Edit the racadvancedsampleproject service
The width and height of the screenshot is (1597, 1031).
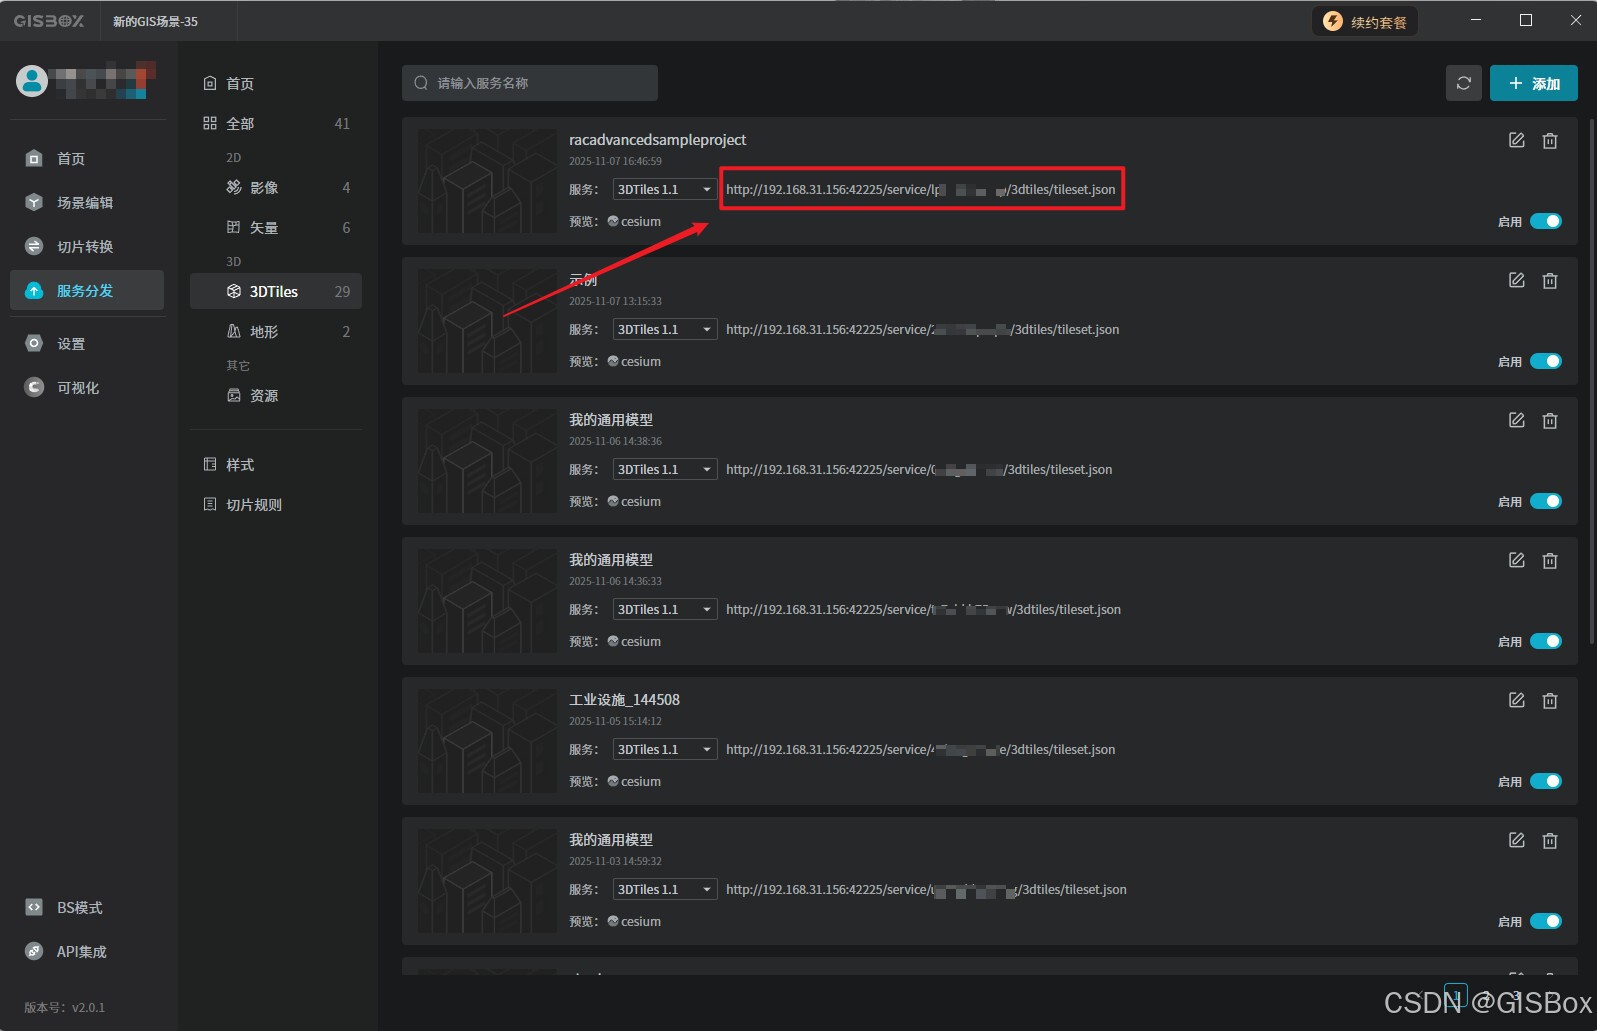pos(1517,140)
